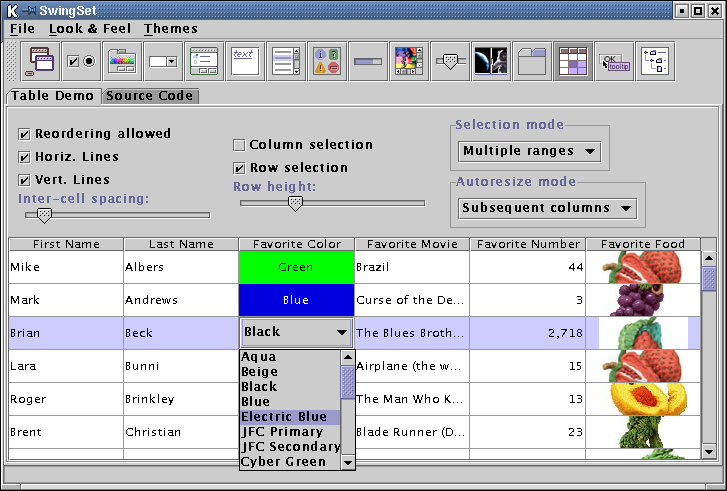Open the Color Chooser demo icon
Viewport: 727px width, 491px height.
pyautogui.click(x=122, y=61)
